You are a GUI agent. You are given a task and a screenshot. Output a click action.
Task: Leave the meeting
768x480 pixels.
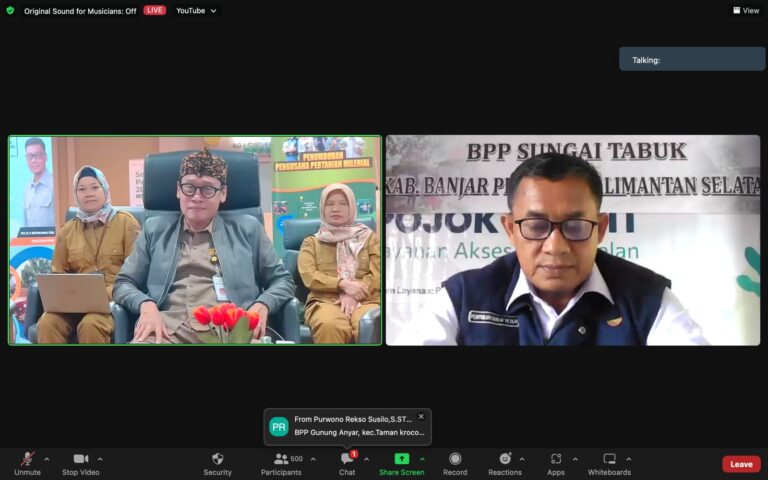click(x=741, y=464)
